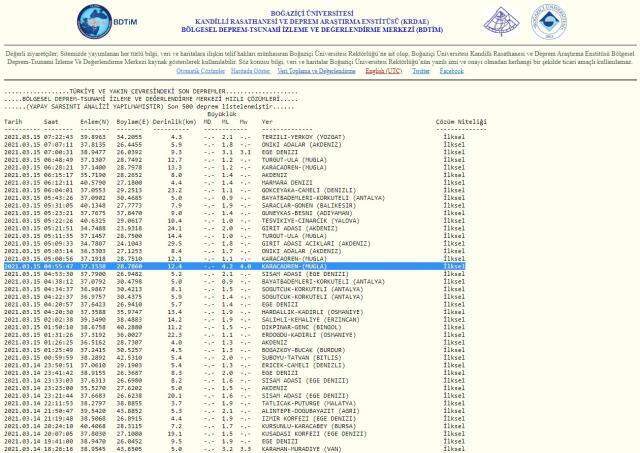Select TESVIKIYE-CINARCIK (YALOVA) entry

coord(311,221)
